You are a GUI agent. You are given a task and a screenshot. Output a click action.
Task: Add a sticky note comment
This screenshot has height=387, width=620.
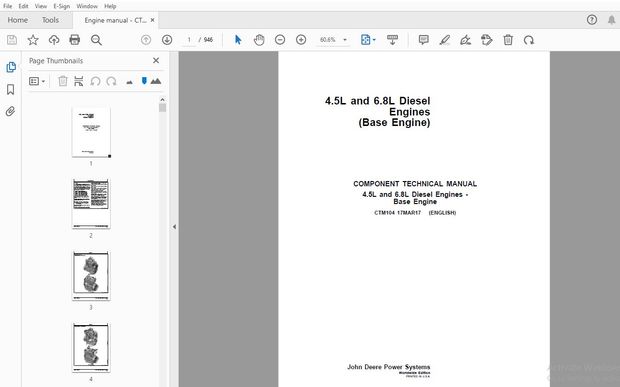coord(423,40)
